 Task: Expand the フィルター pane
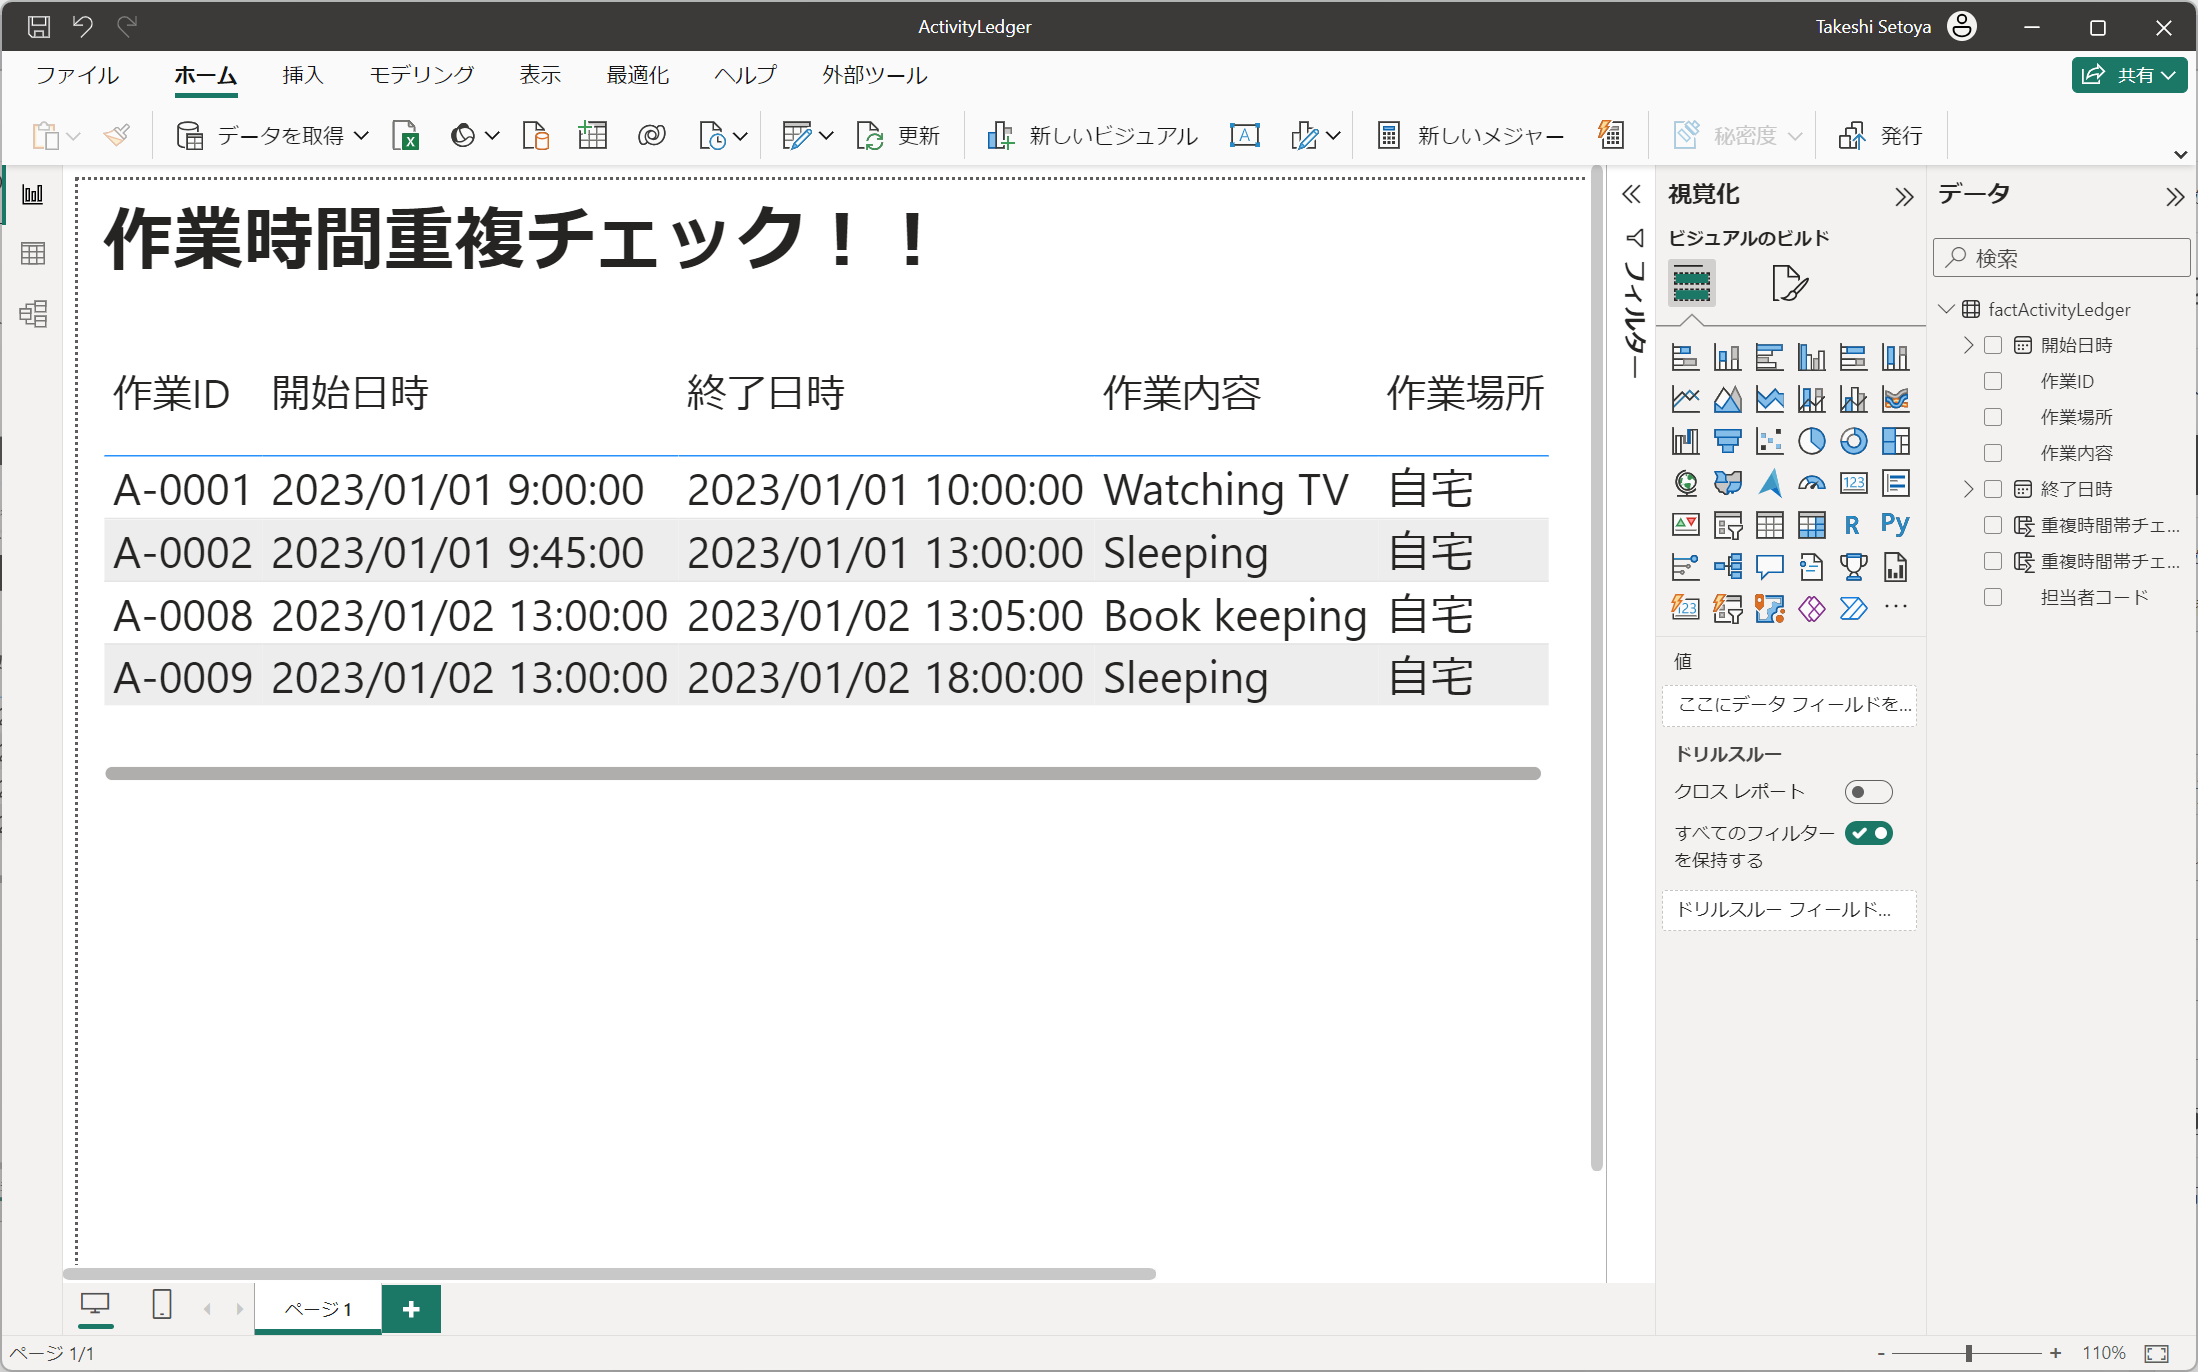(1631, 194)
